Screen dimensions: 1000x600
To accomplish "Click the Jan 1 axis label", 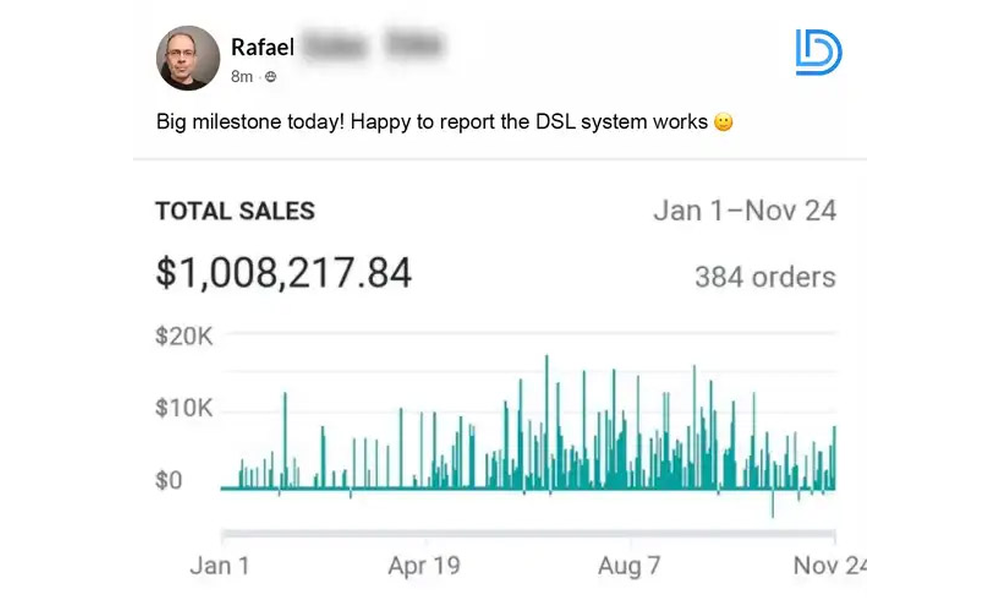I will (x=220, y=566).
